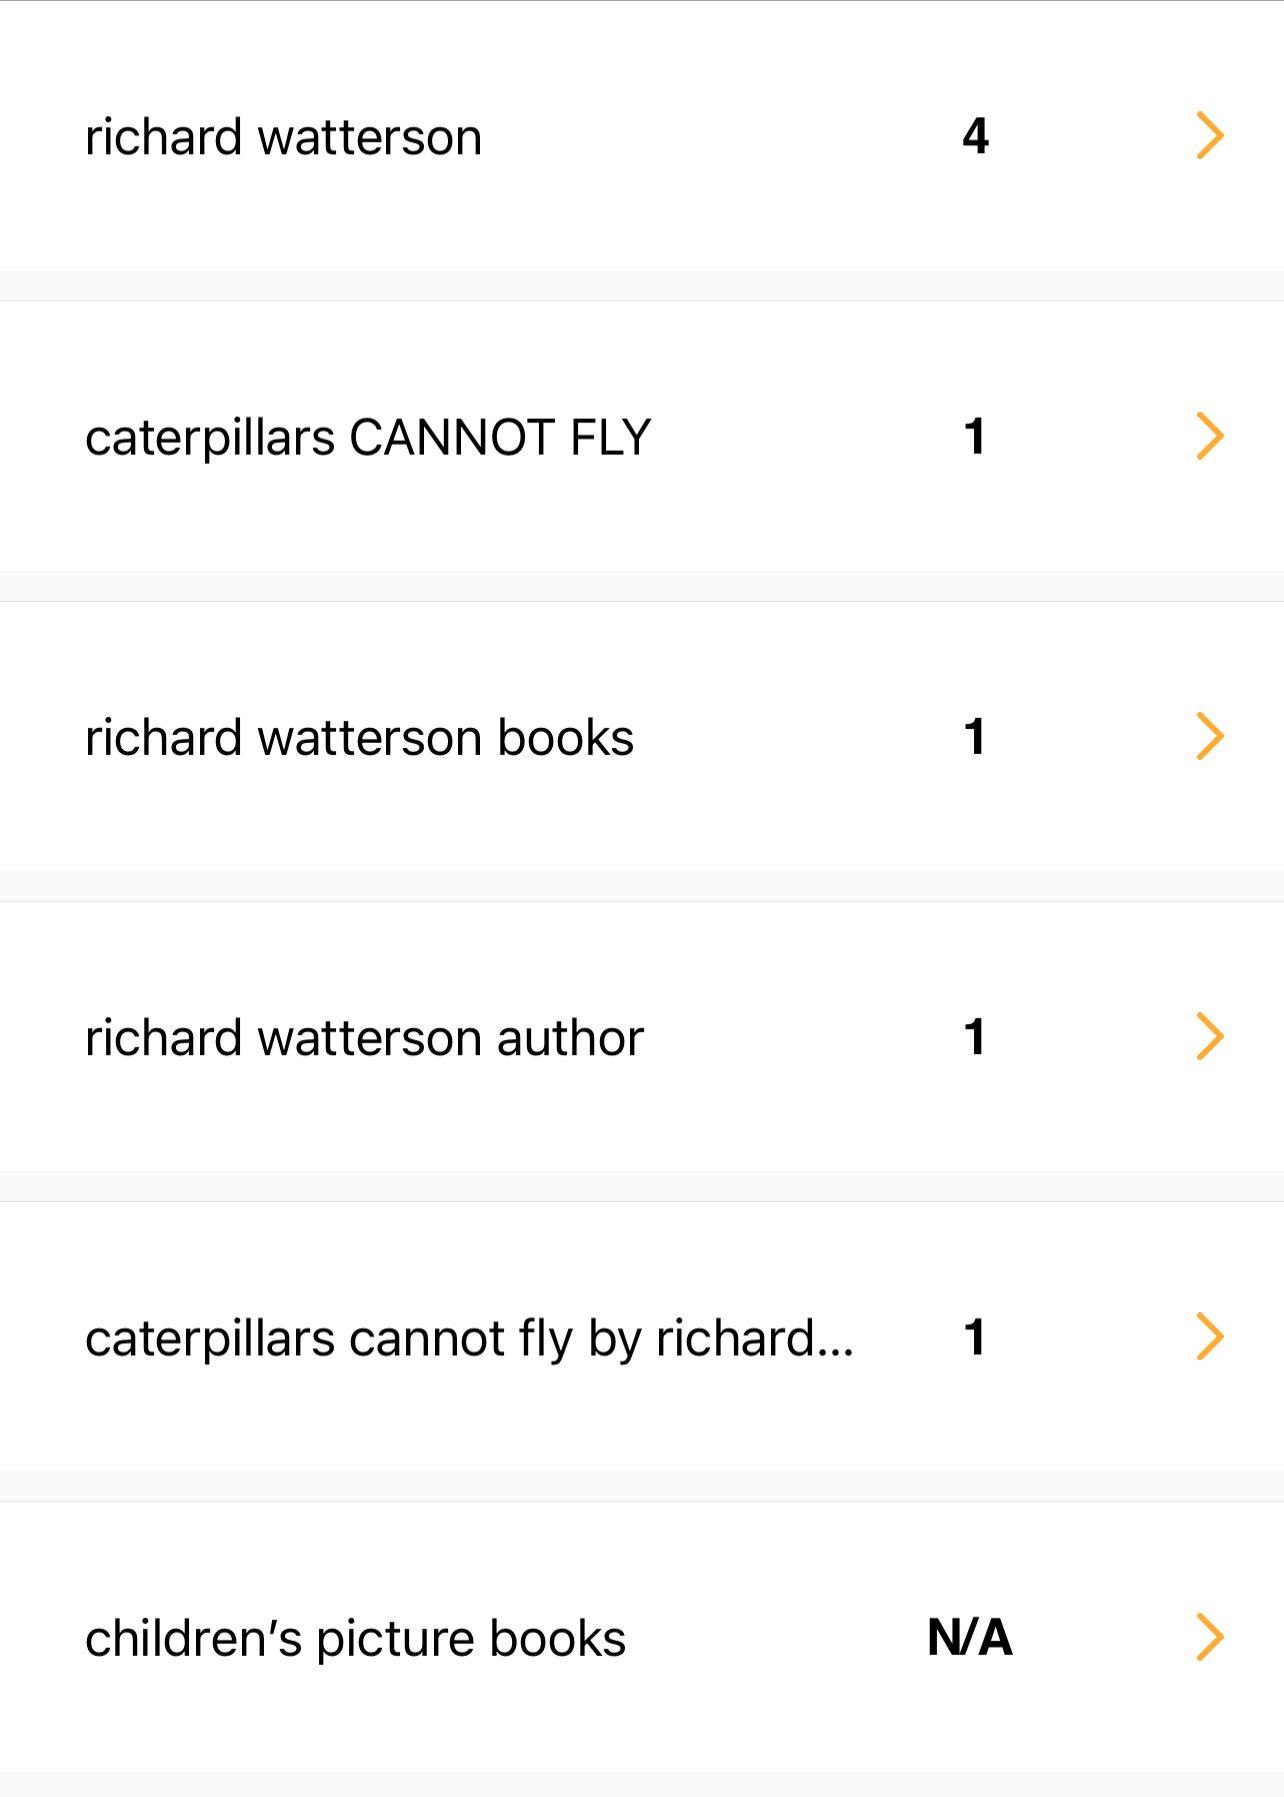Viewport: 1284px width, 1797px height.
Task: Choose the 'richard watterson author' keyword text
Action: pyautogui.click(x=364, y=1038)
